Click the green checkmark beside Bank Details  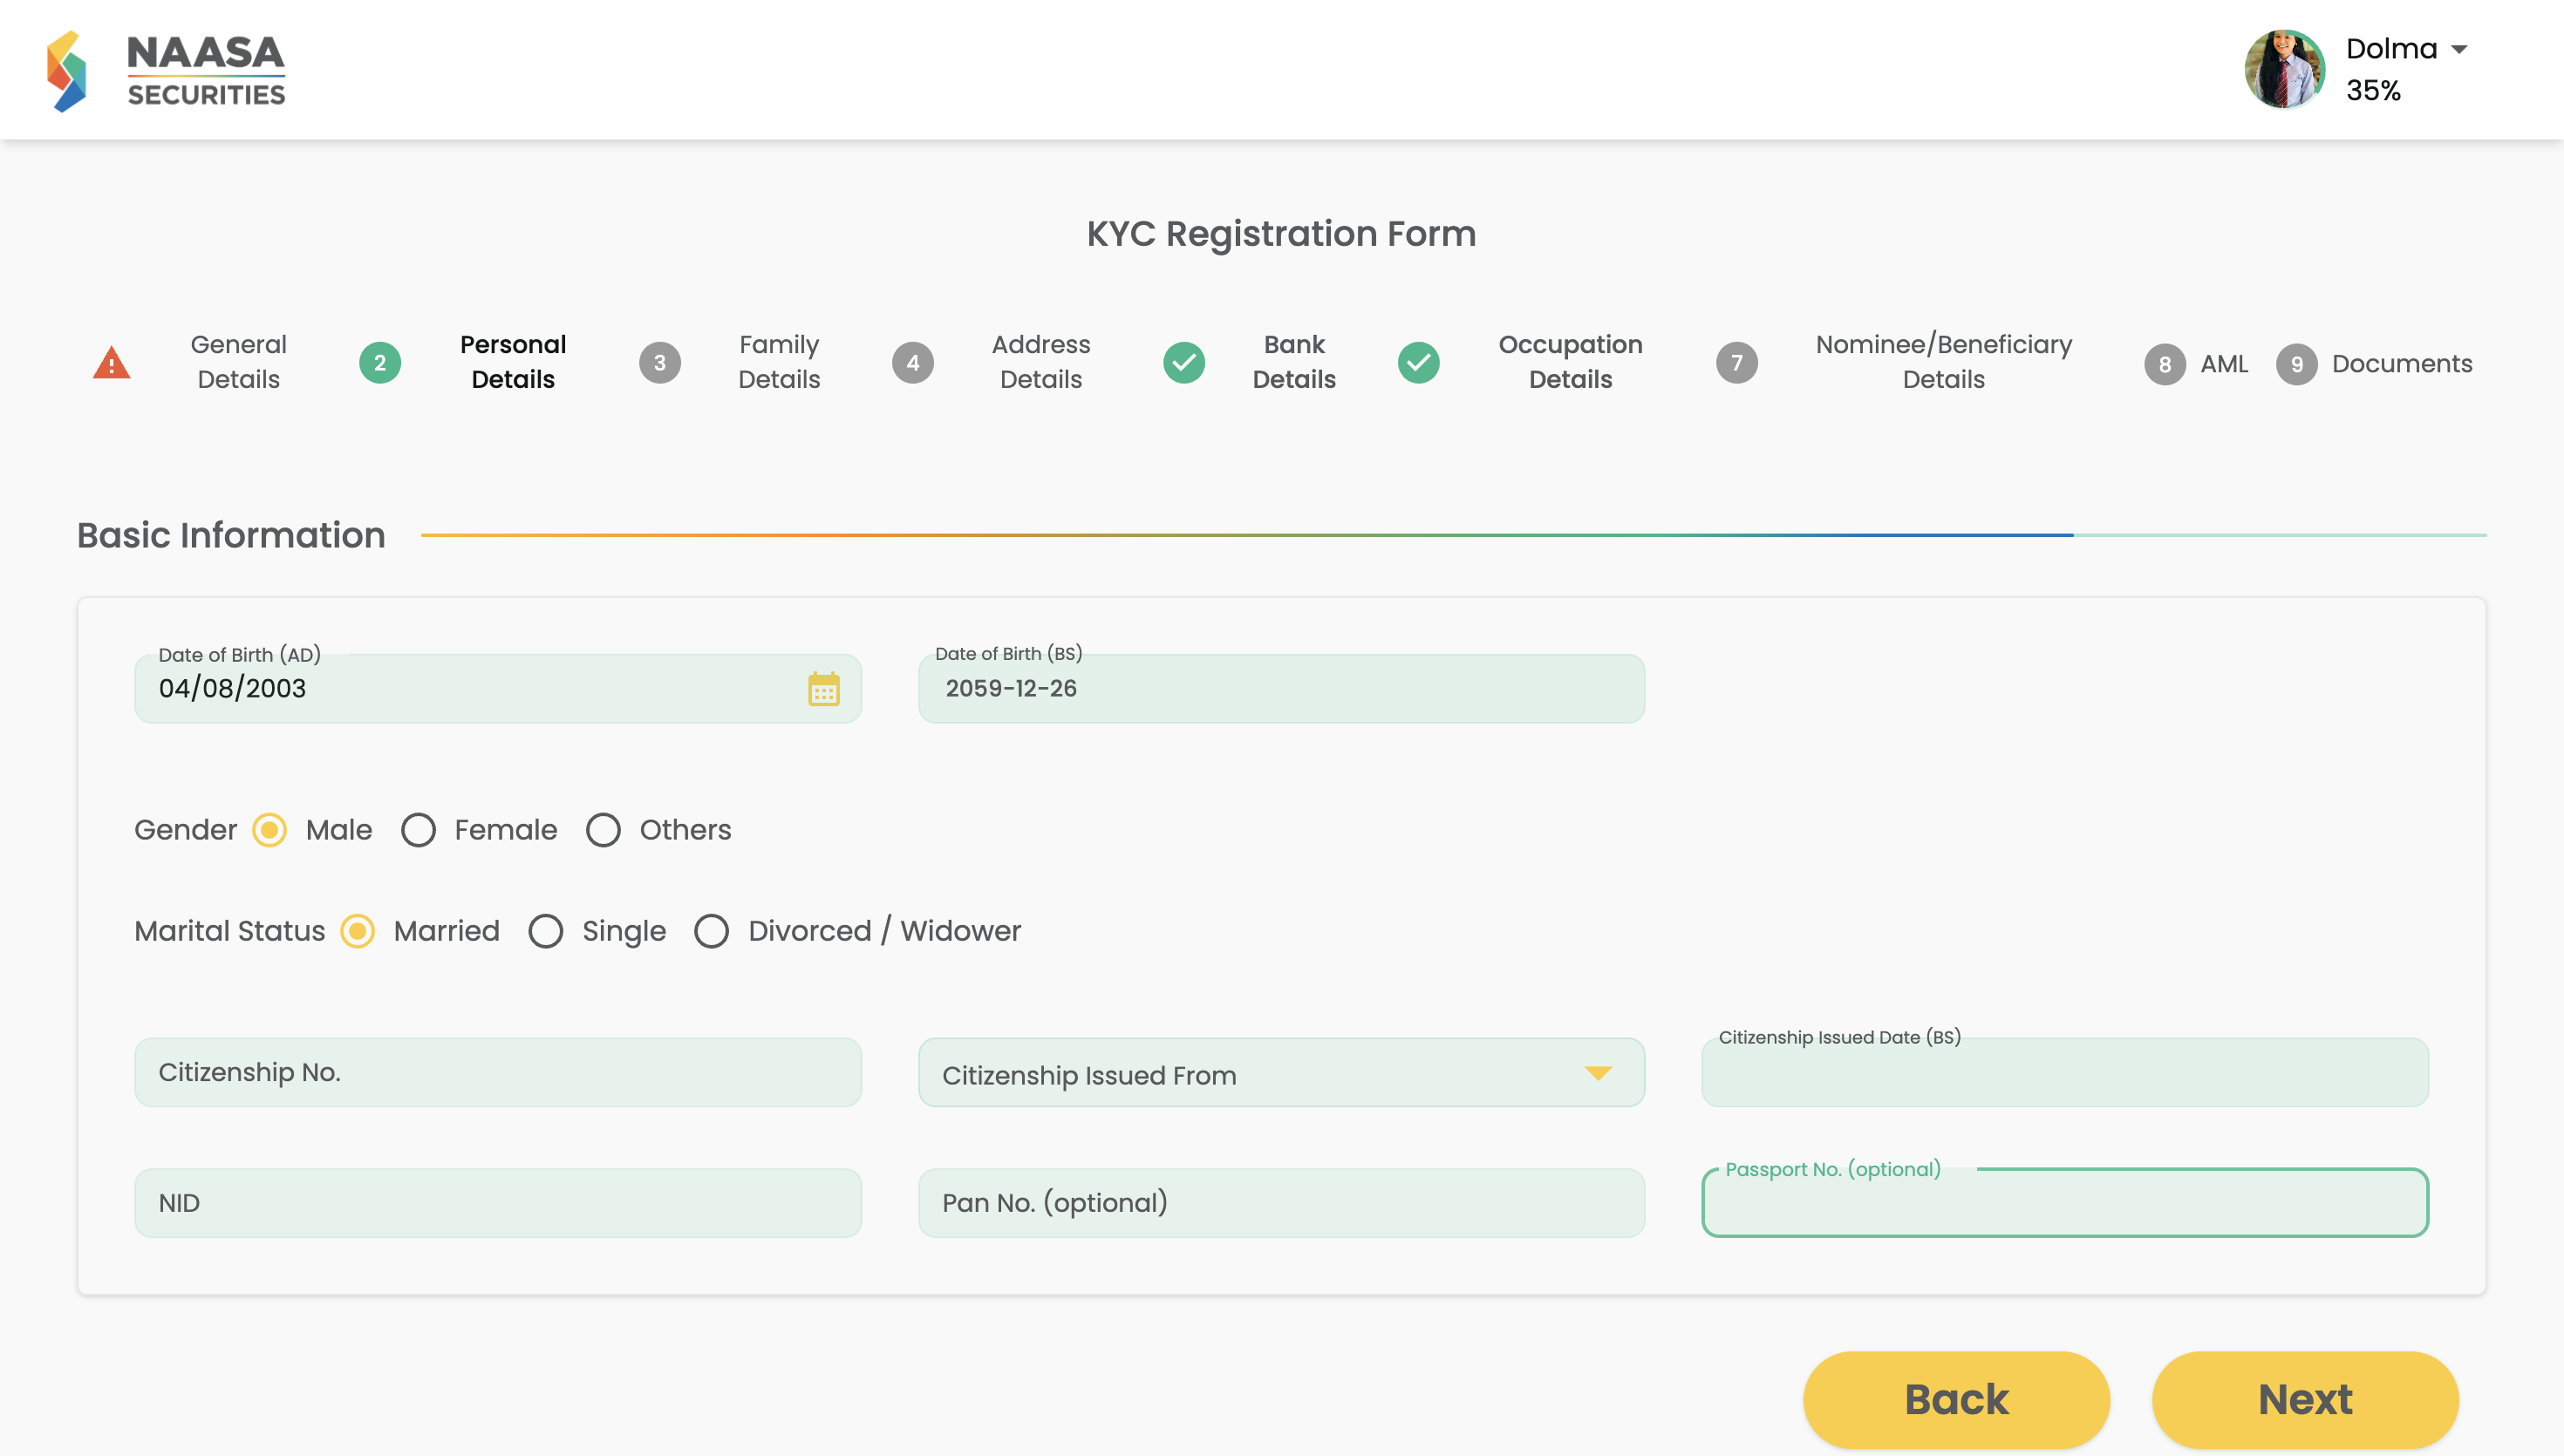[1184, 362]
